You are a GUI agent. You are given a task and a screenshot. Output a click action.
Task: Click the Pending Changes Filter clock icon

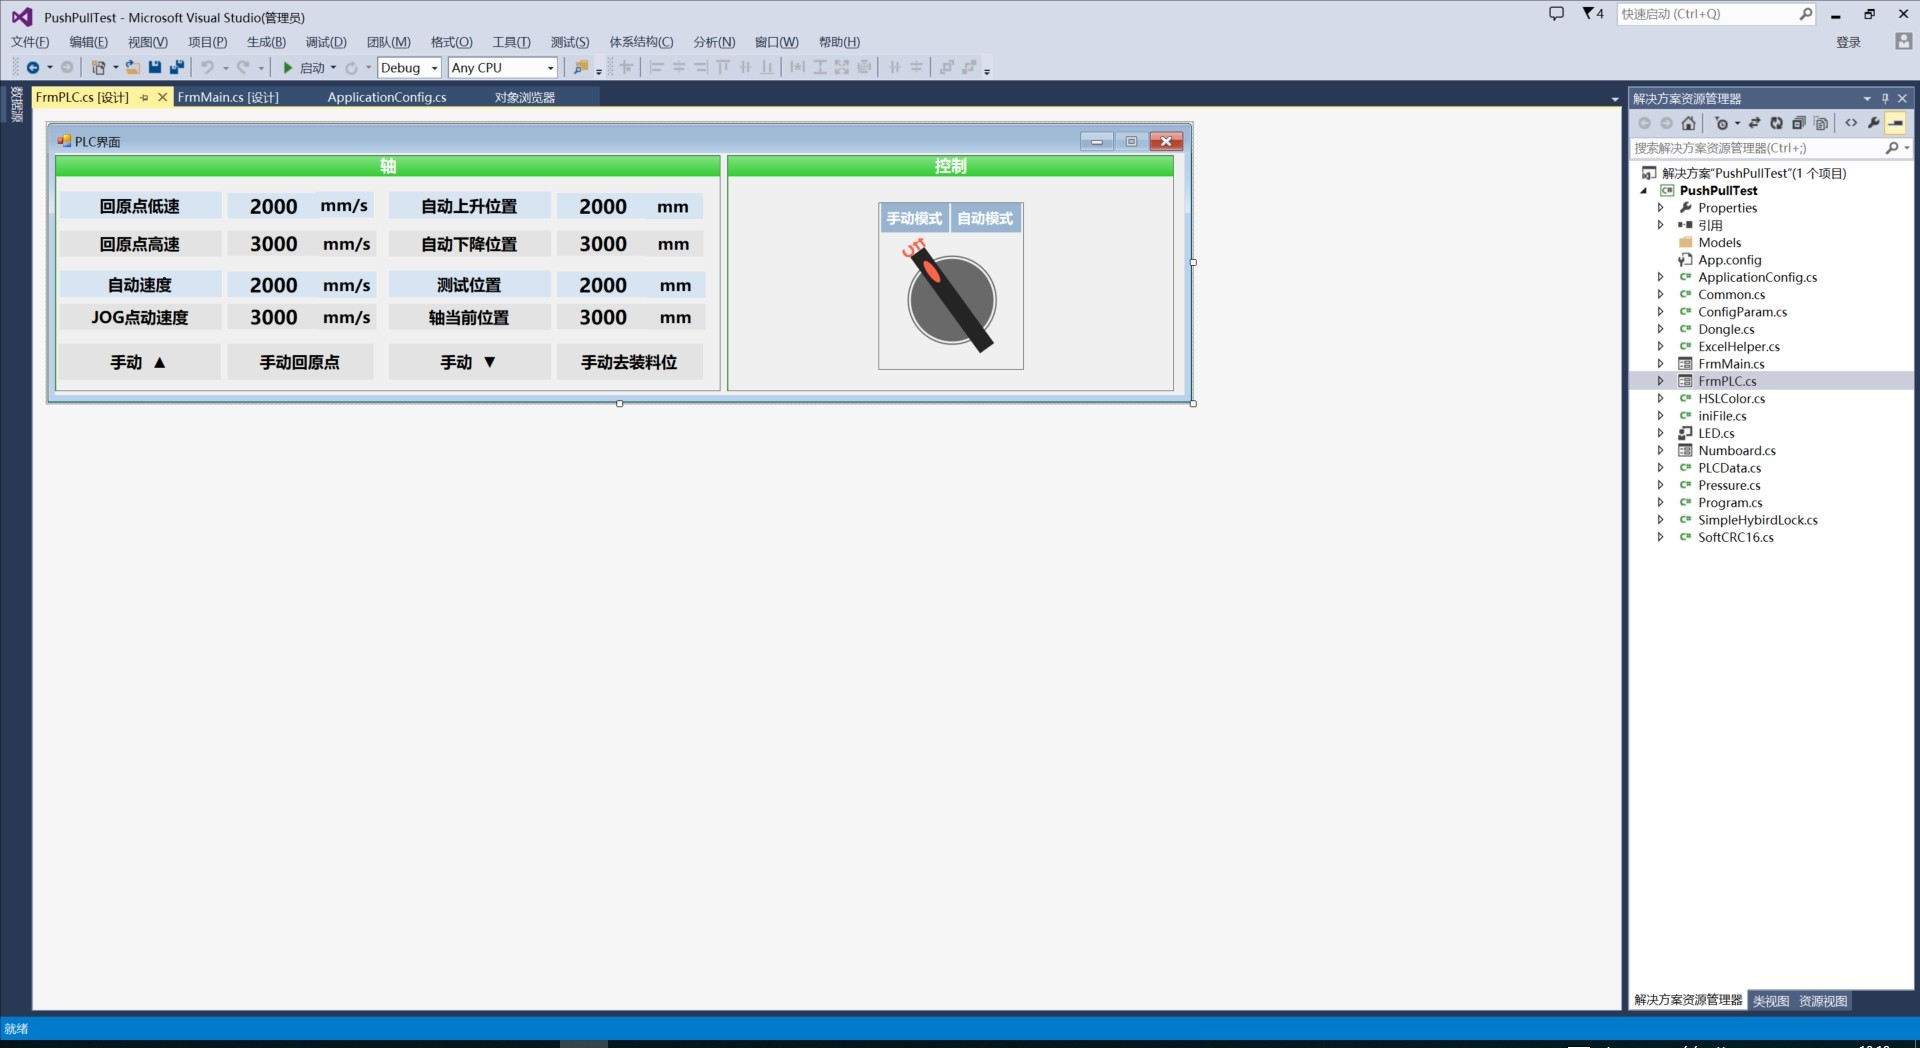[1721, 123]
